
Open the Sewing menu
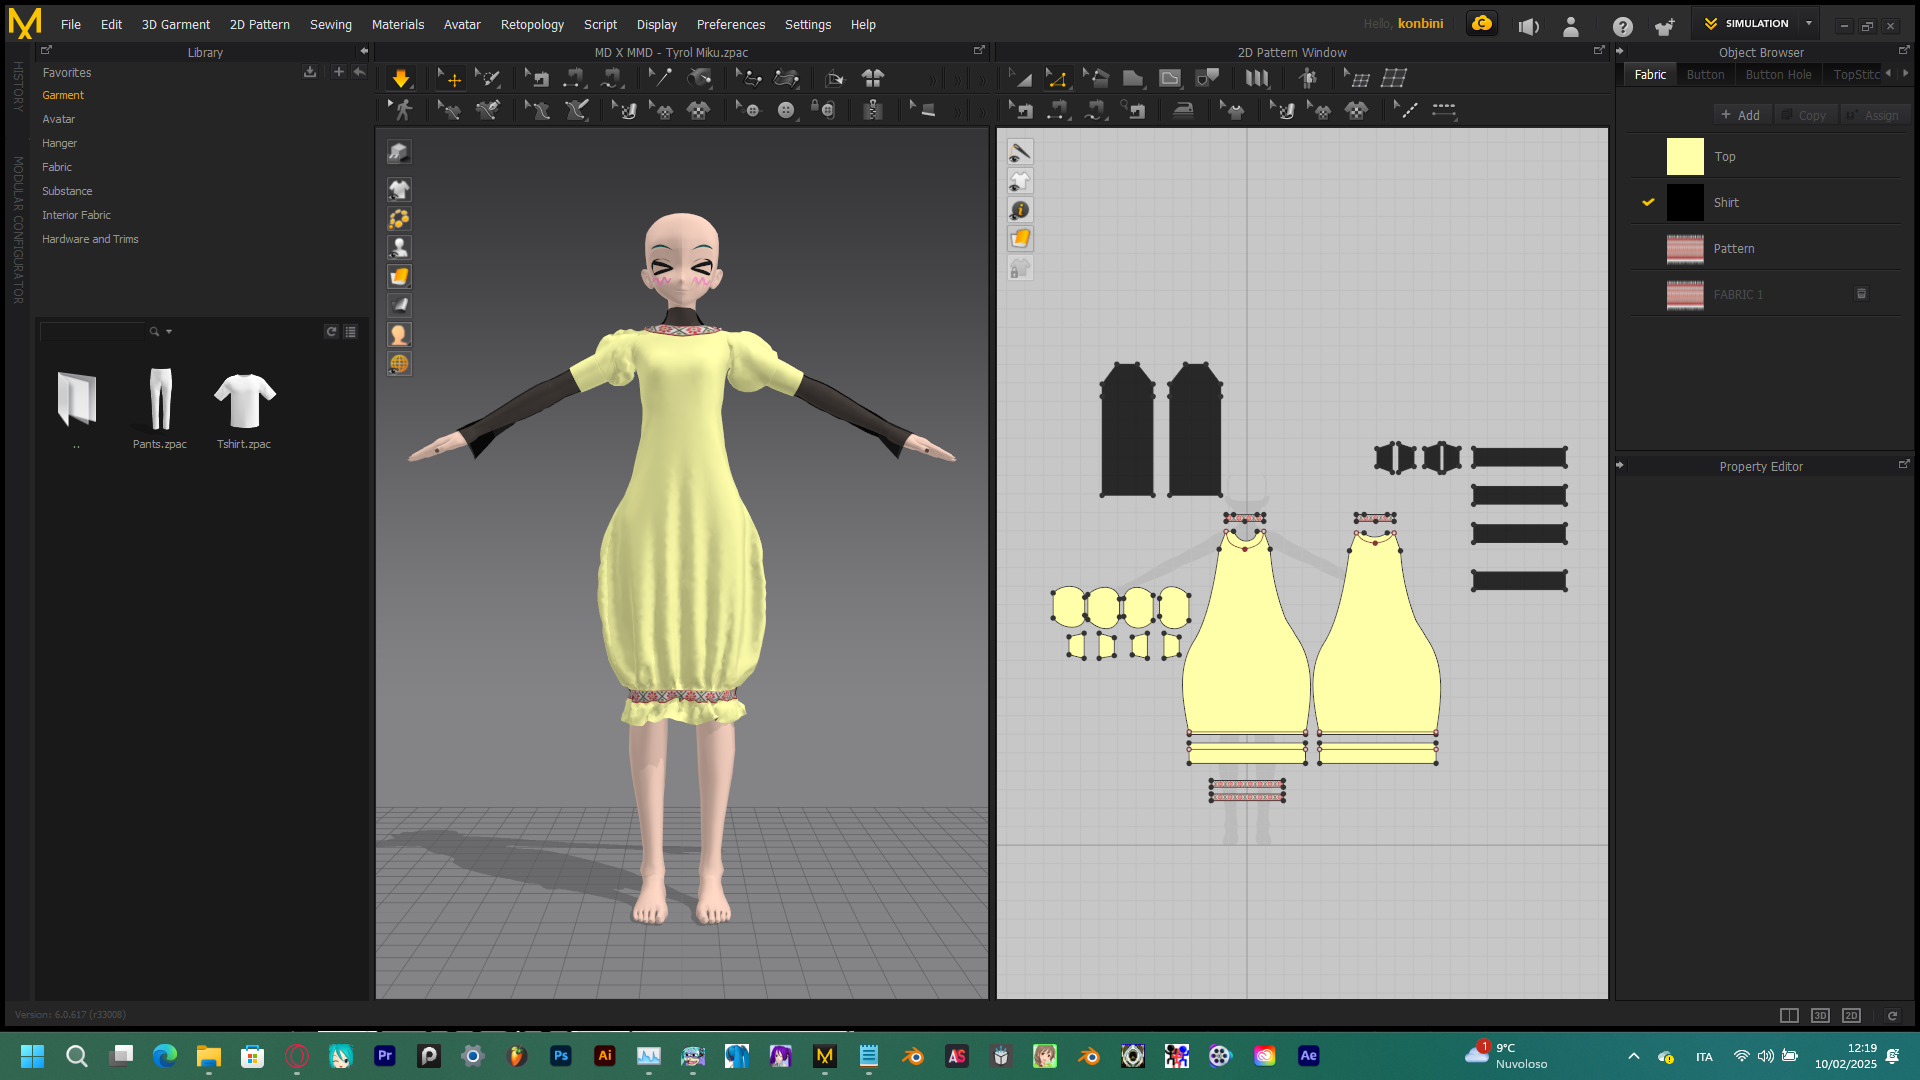(330, 24)
